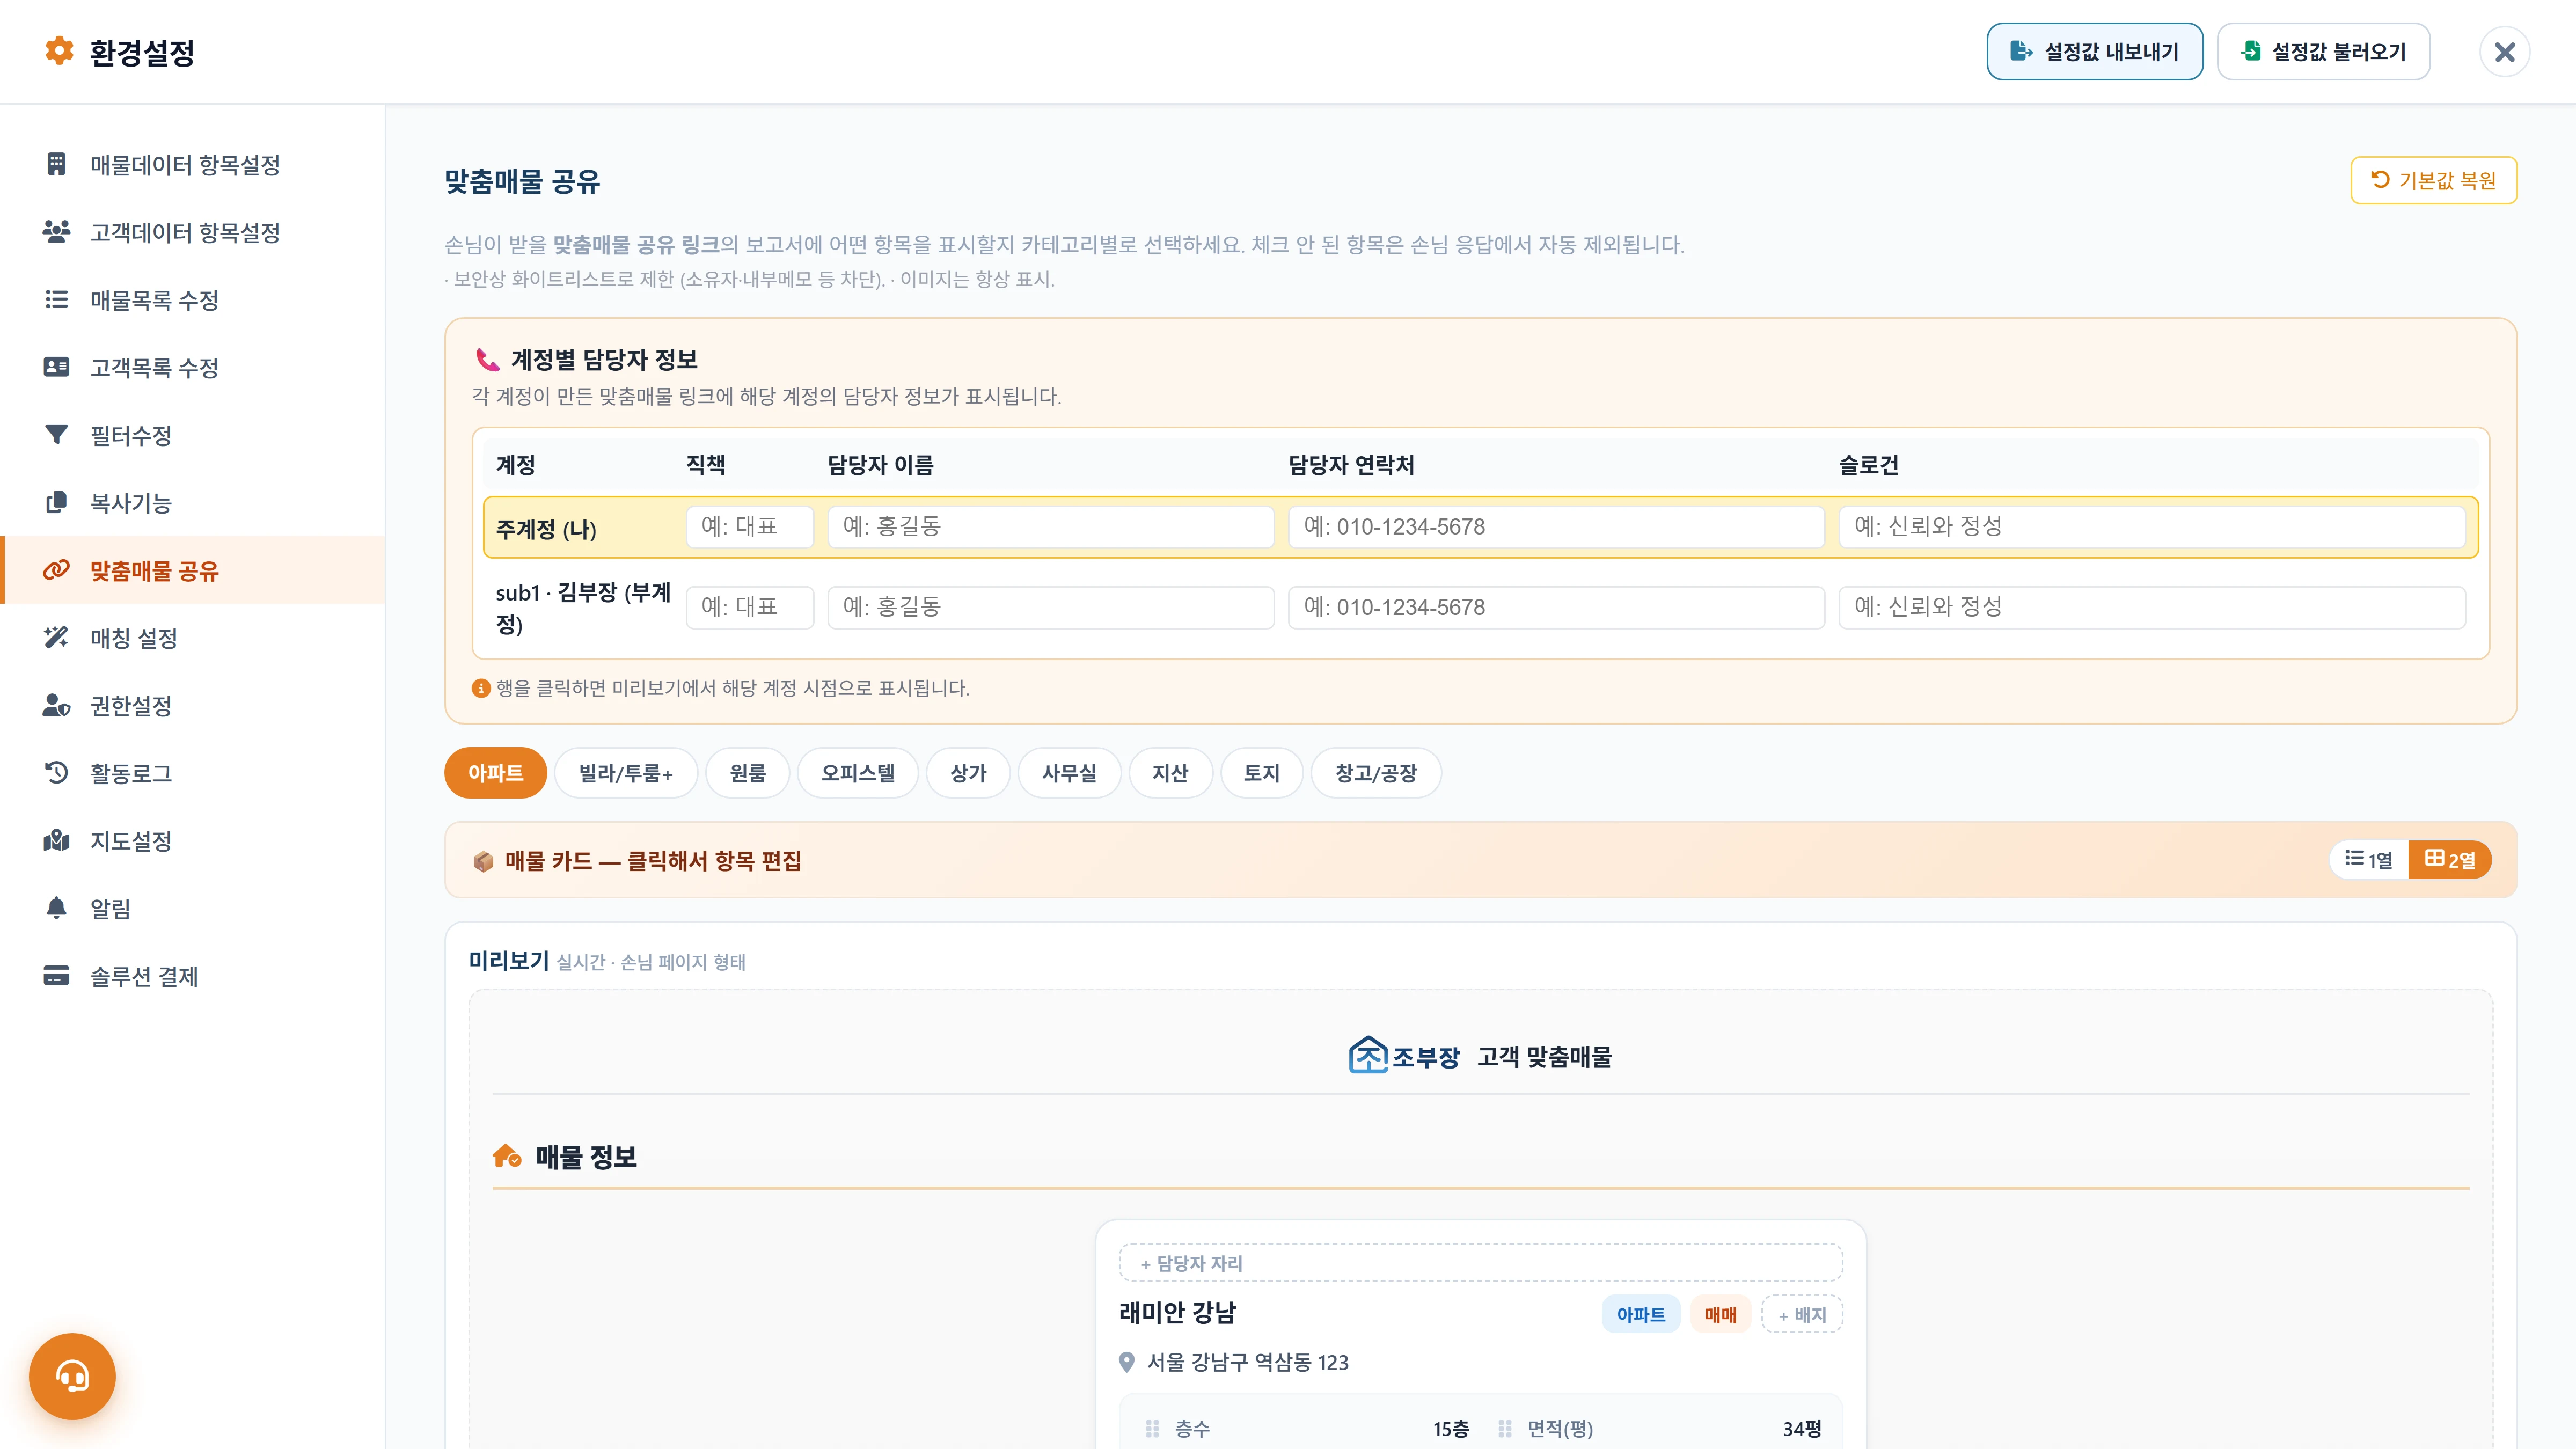Viewport: 2576px width, 1449px height.
Task: Click the magic wand icon beside 매칭 설정
Action: click(x=56, y=637)
